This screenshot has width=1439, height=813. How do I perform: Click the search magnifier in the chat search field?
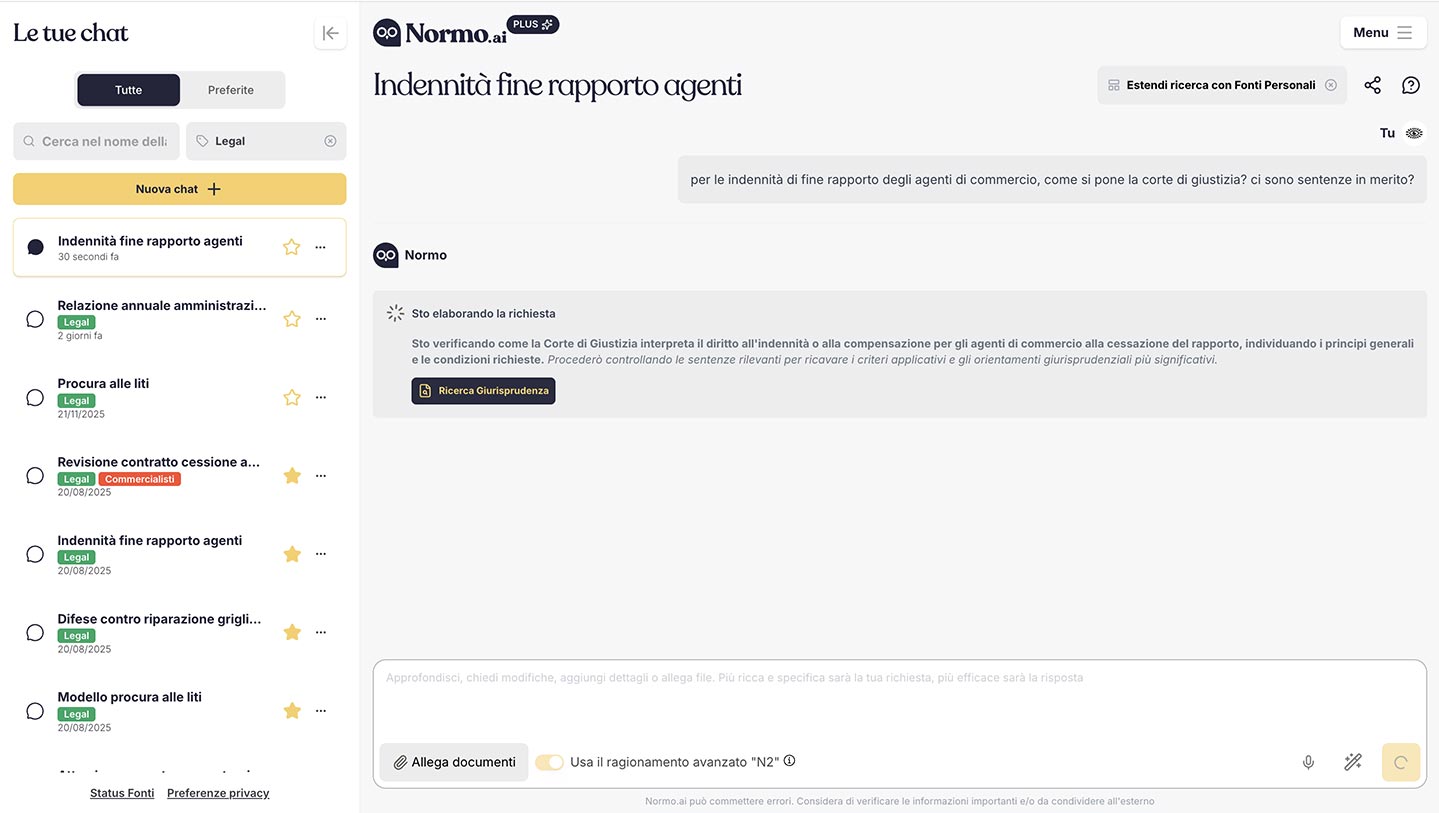(x=28, y=141)
